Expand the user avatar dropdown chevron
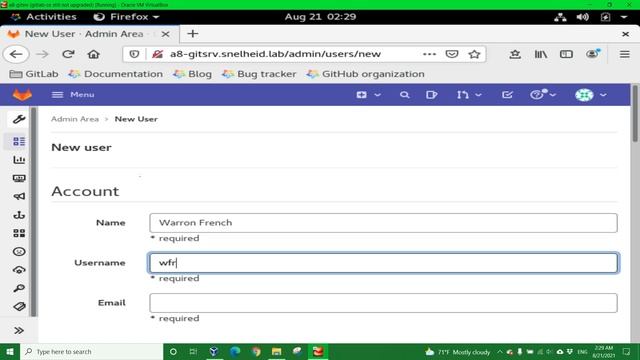Screen dimensions: 640x360 coord(603,95)
